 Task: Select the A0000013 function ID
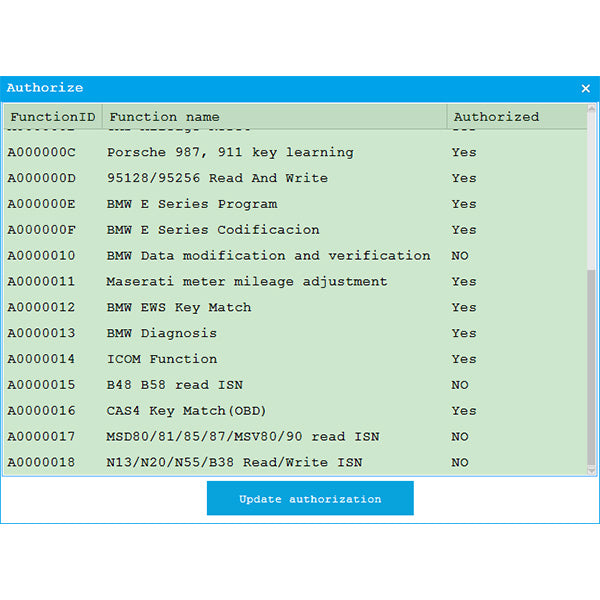click(x=41, y=333)
